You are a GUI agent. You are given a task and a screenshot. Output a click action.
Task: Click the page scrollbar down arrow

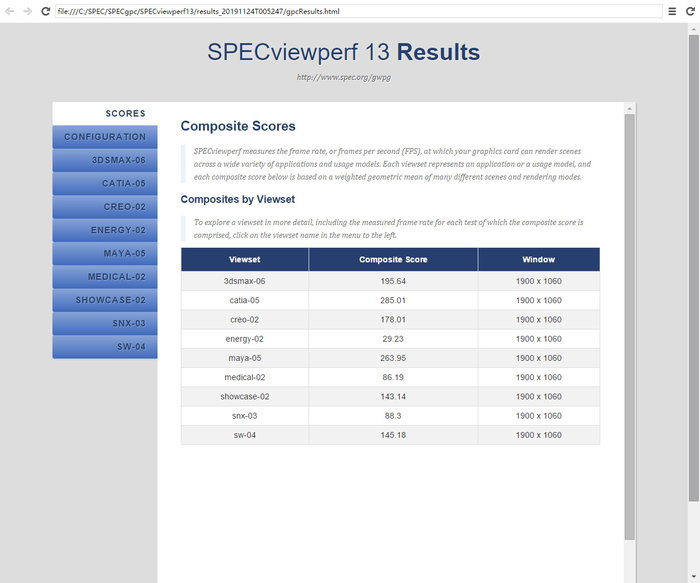[694, 577]
